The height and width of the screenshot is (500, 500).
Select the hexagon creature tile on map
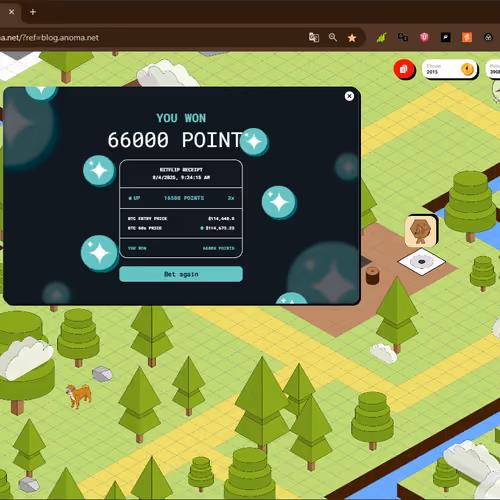click(421, 231)
